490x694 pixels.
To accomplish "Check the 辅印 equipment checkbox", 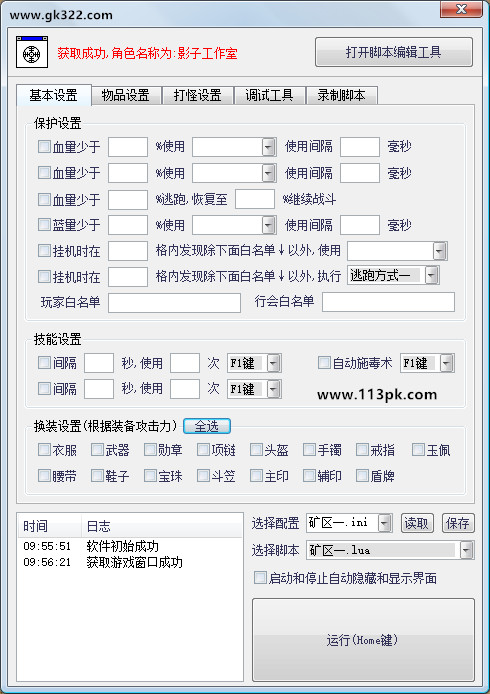I will (x=309, y=476).
